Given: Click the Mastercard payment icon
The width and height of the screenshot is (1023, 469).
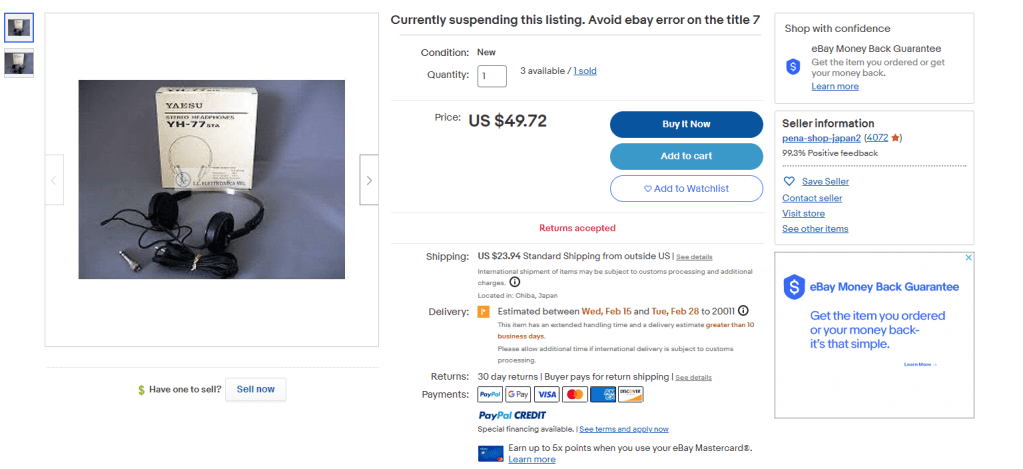Looking at the screenshot, I should tap(574, 395).
